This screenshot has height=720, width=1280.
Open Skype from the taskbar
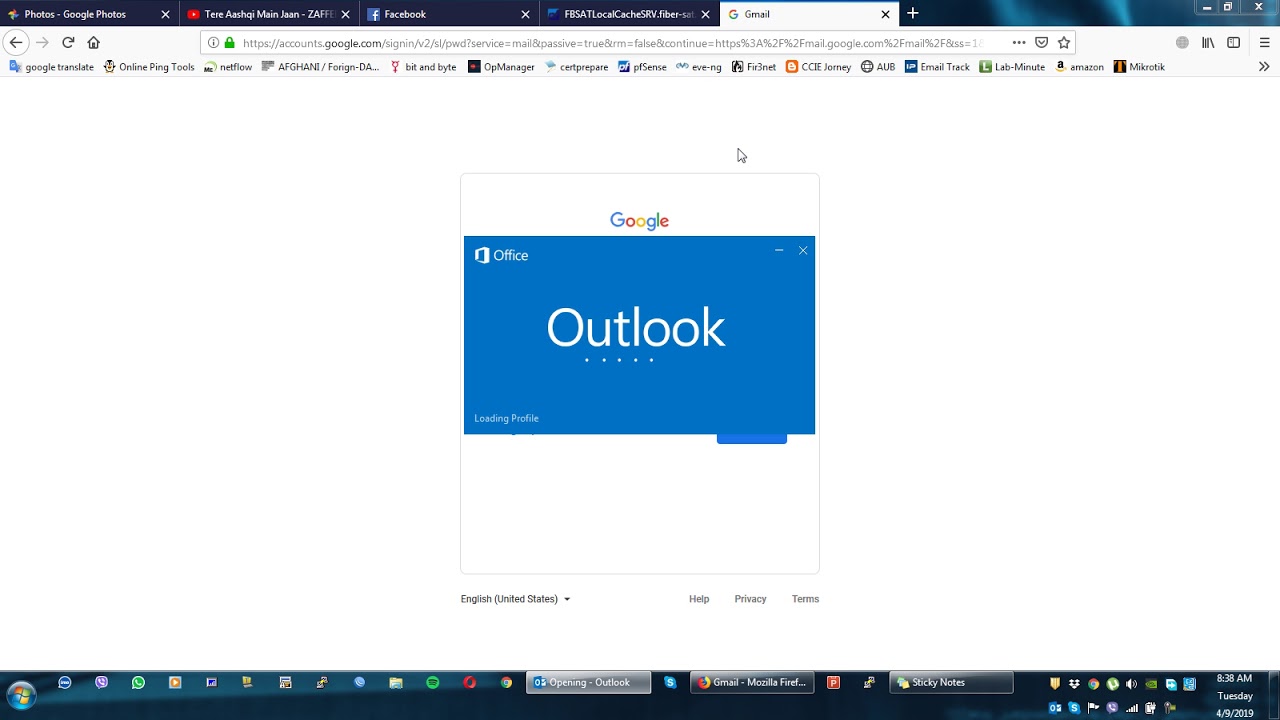coord(670,683)
